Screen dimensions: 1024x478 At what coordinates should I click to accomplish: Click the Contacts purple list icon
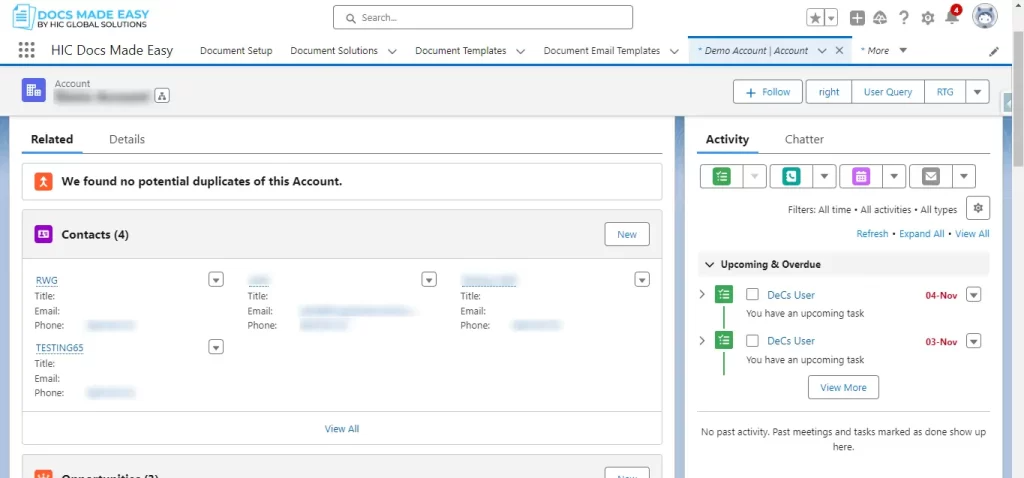(x=43, y=234)
